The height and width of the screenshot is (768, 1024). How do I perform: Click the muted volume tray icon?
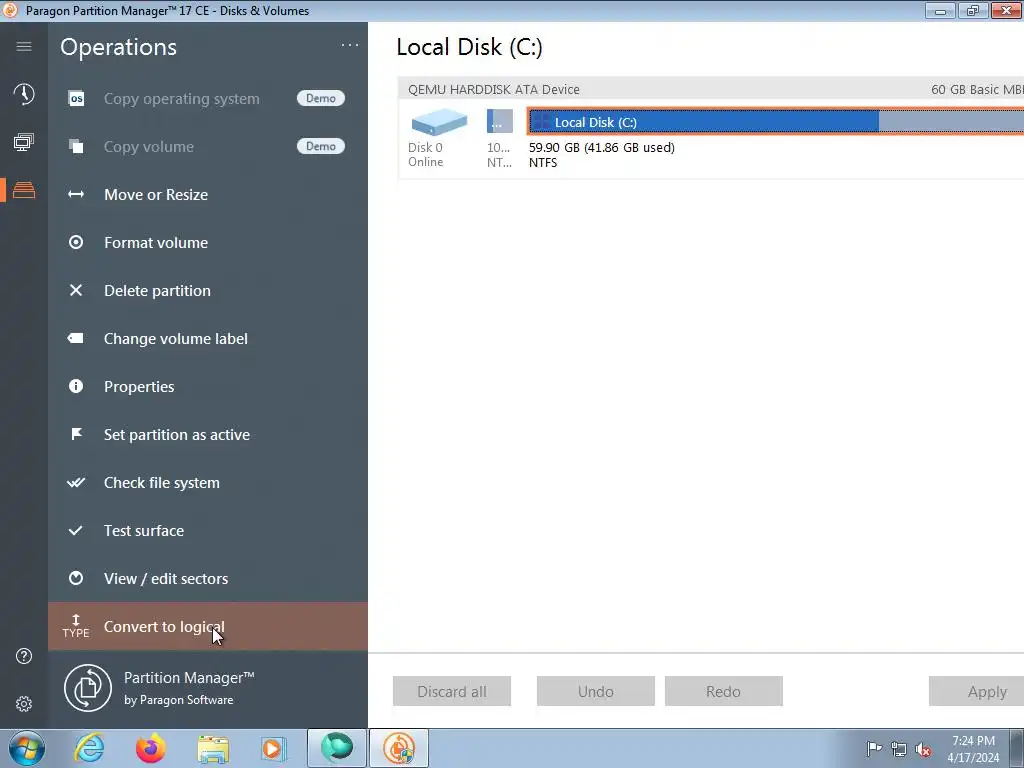click(923, 749)
